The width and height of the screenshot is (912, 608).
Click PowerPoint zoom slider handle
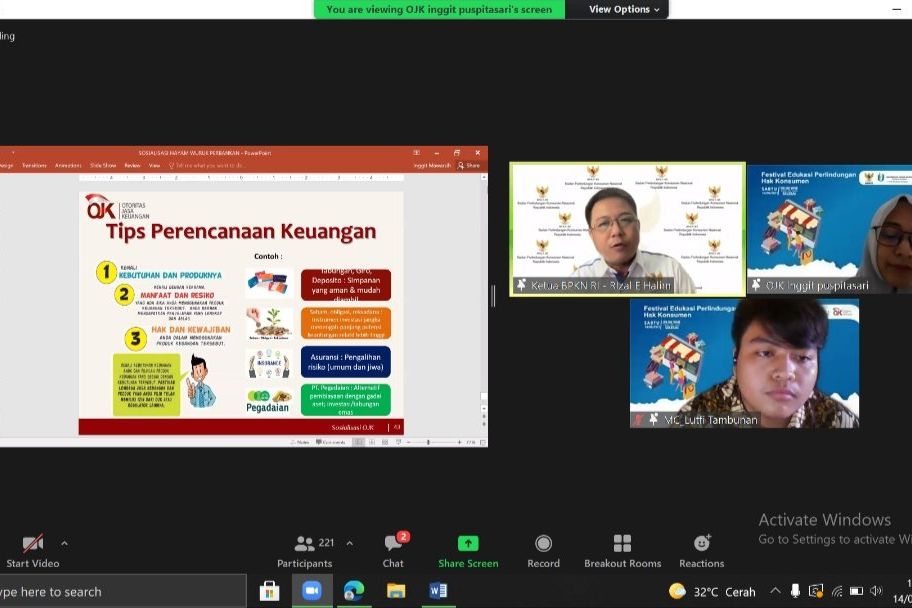pos(429,443)
